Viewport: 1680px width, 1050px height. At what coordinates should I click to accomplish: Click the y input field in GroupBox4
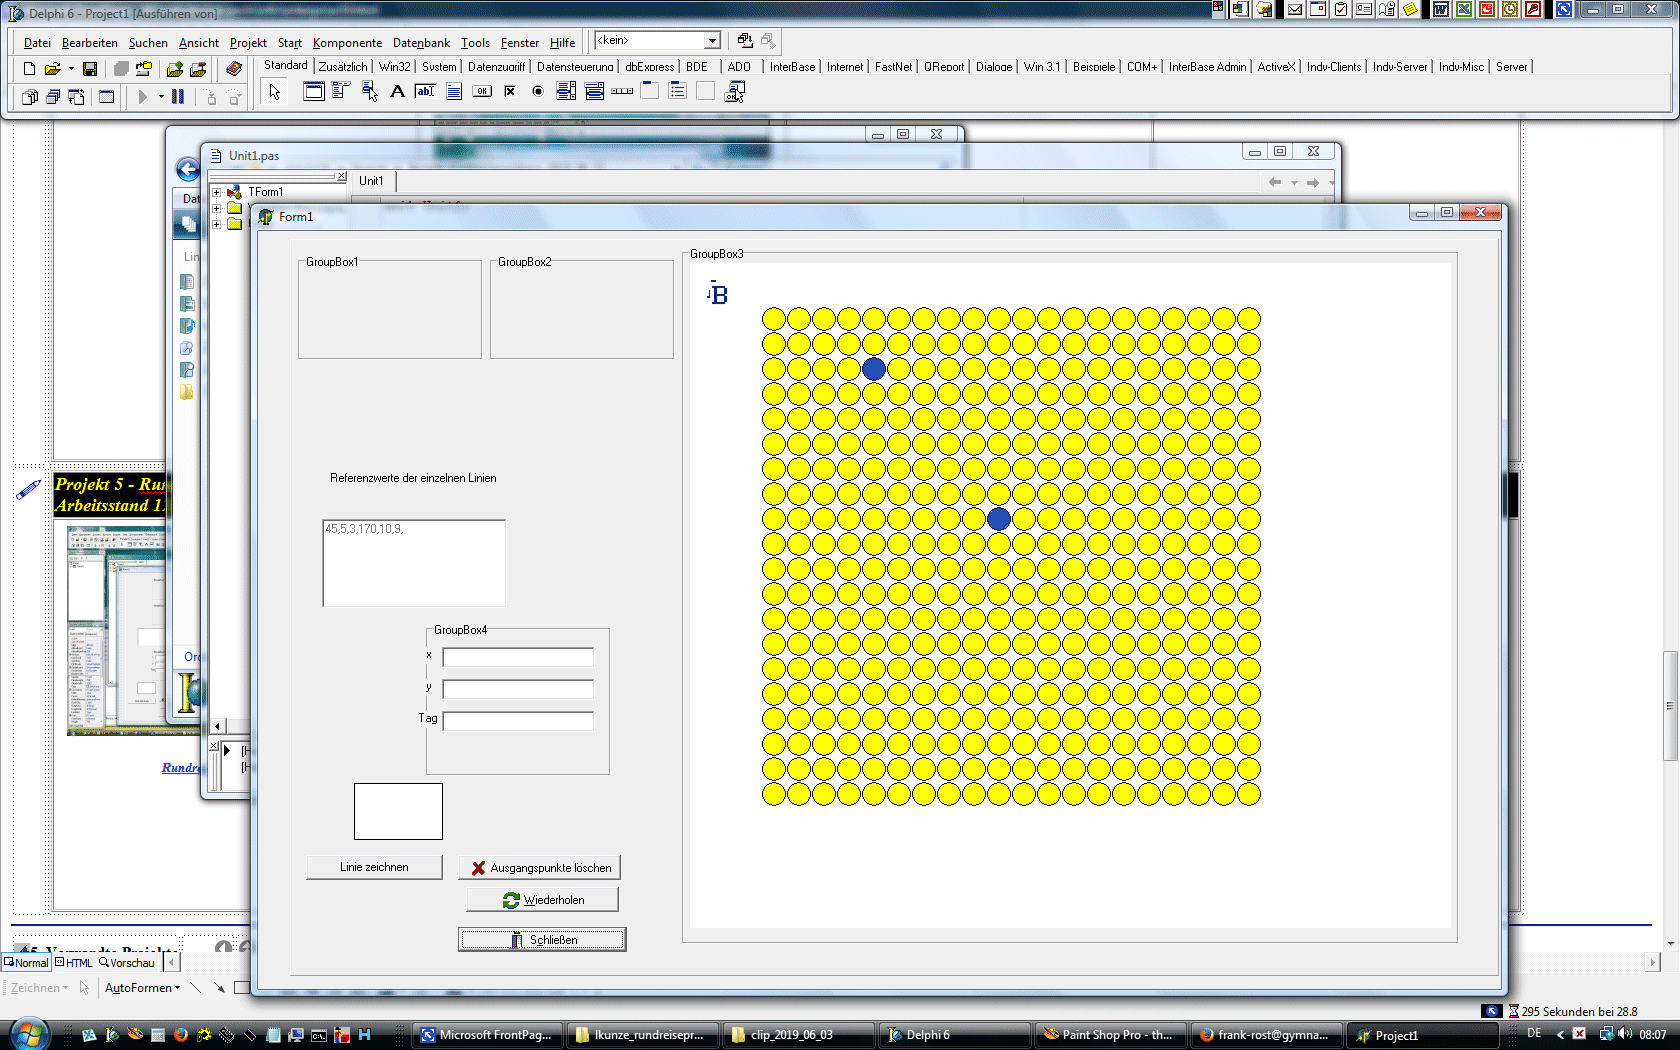click(x=518, y=689)
